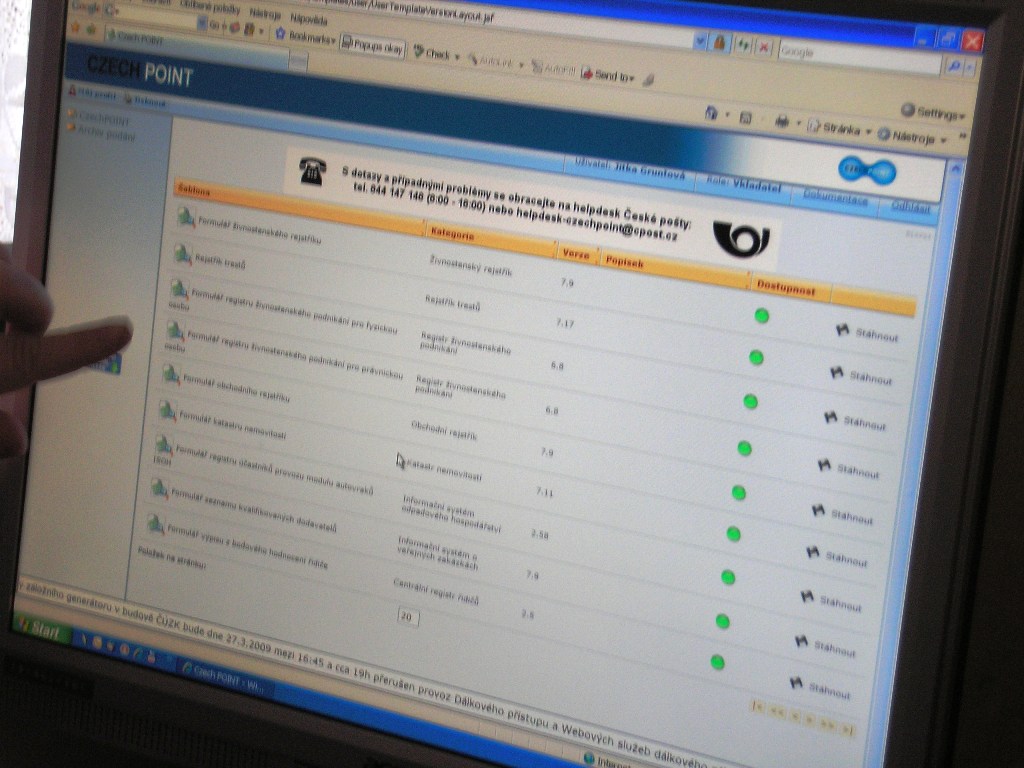Sort by the Verze column header
This screenshot has width=1024, height=768.
(x=575, y=254)
